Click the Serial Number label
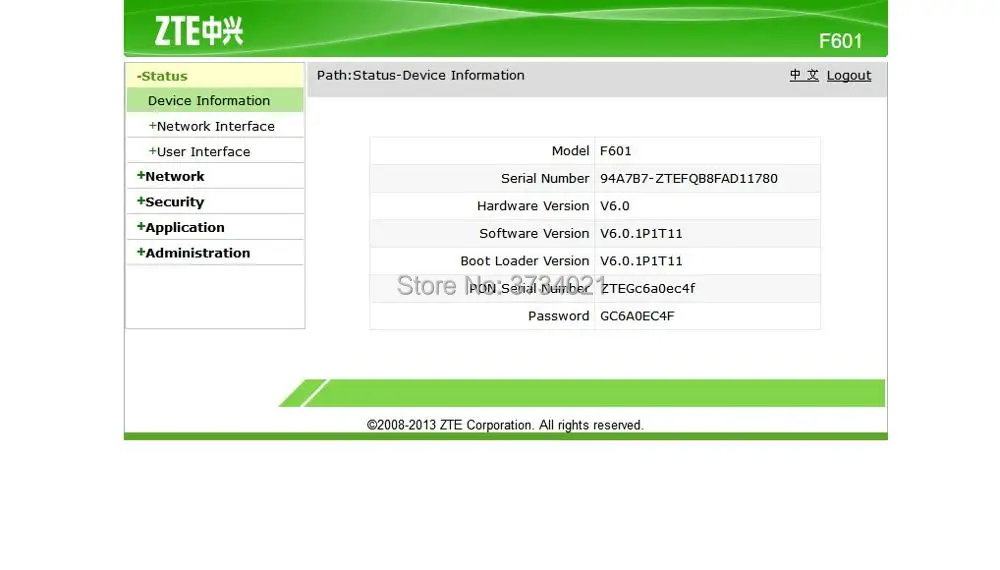This screenshot has height=570, width=1000. tap(545, 179)
